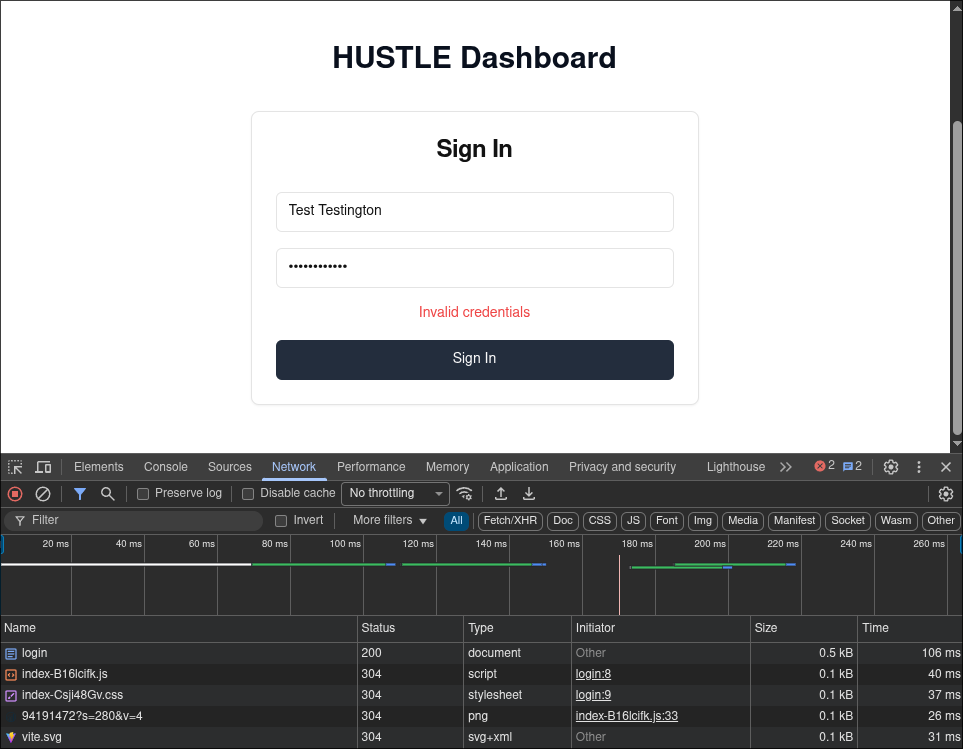The width and height of the screenshot is (963, 749).
Task: Open the login:9 initiator link
Action: click(593, 695)
